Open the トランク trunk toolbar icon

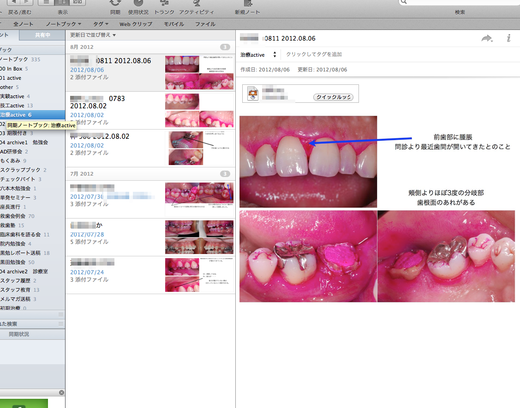click(x=164, y=3)
